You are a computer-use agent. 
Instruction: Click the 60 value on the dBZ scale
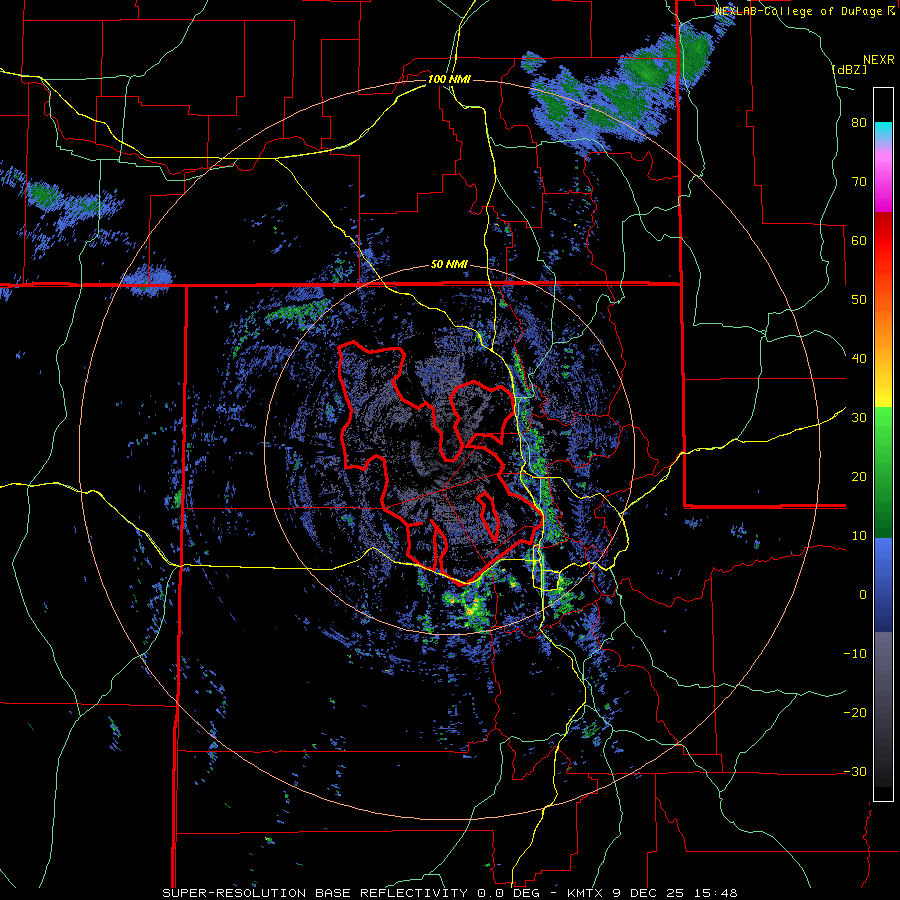click(x=859, y=240)
